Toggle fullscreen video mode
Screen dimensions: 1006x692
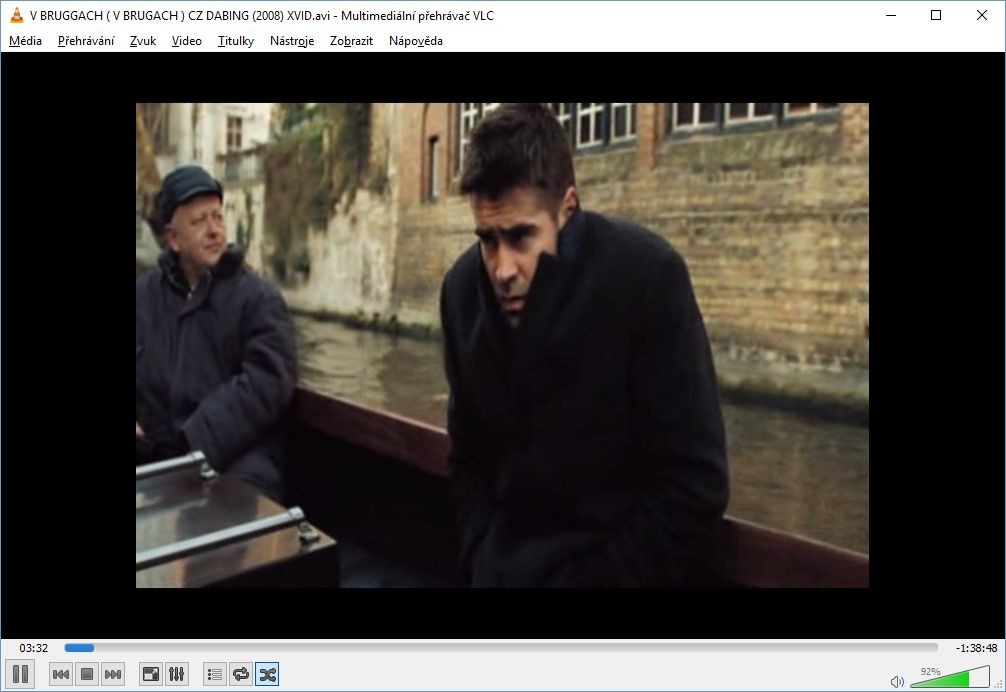[x=151, y=674]
